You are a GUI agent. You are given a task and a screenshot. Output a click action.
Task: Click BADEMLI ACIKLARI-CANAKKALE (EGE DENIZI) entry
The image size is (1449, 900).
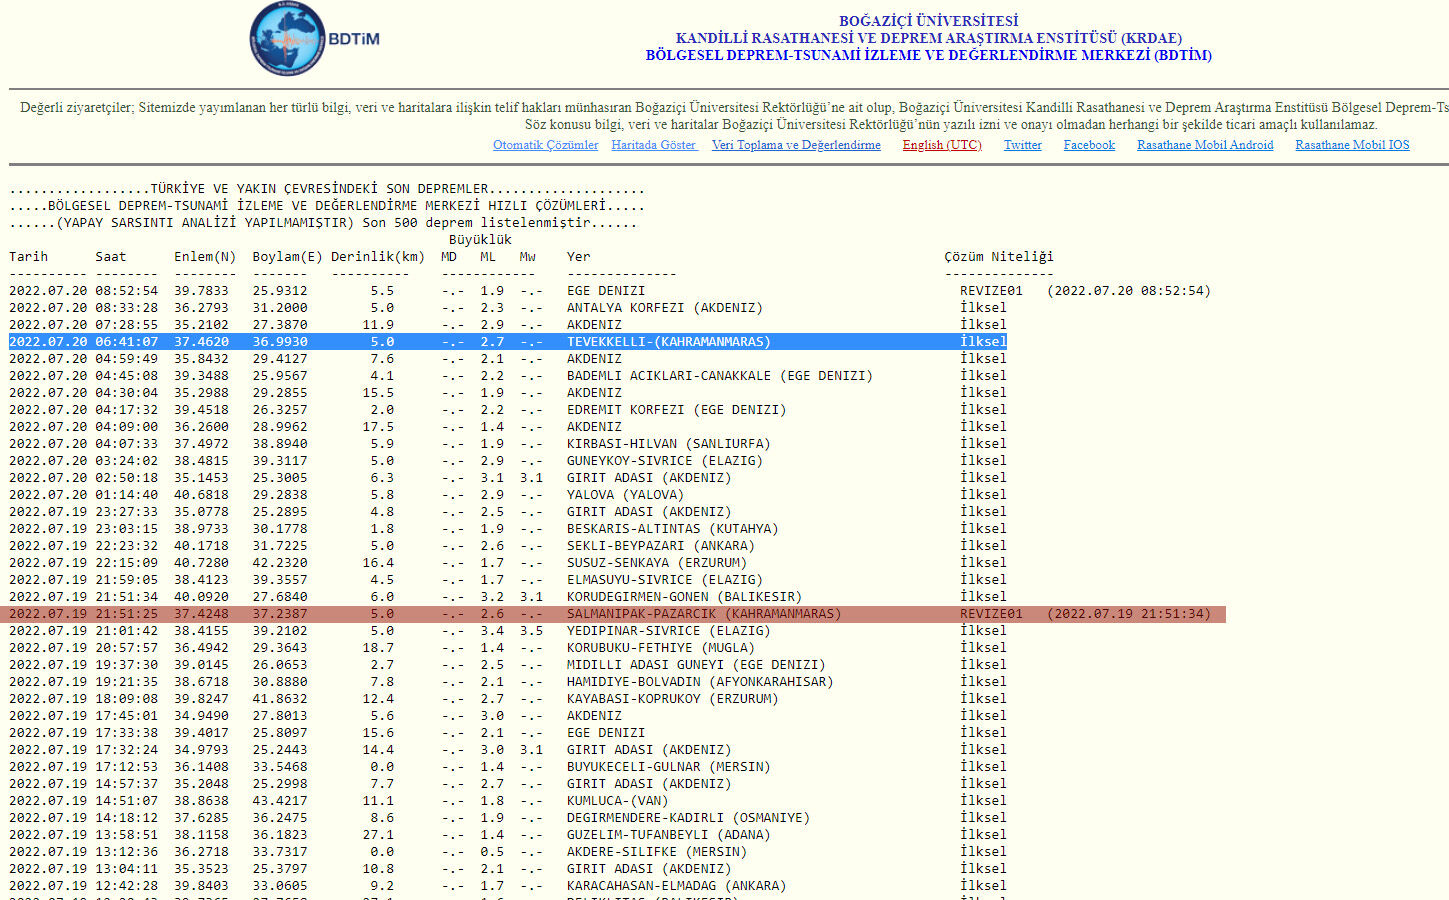[720, 376]
